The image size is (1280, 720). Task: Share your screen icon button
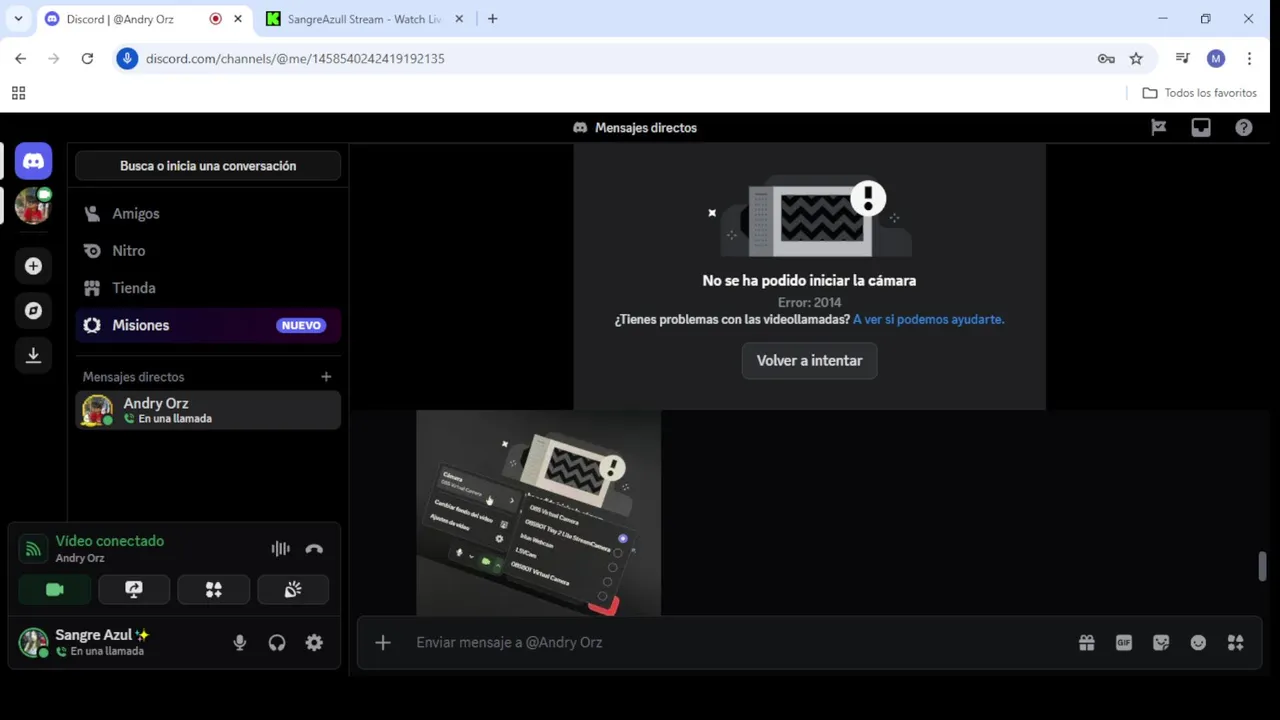pyautogui.click(x=134, y=590)
